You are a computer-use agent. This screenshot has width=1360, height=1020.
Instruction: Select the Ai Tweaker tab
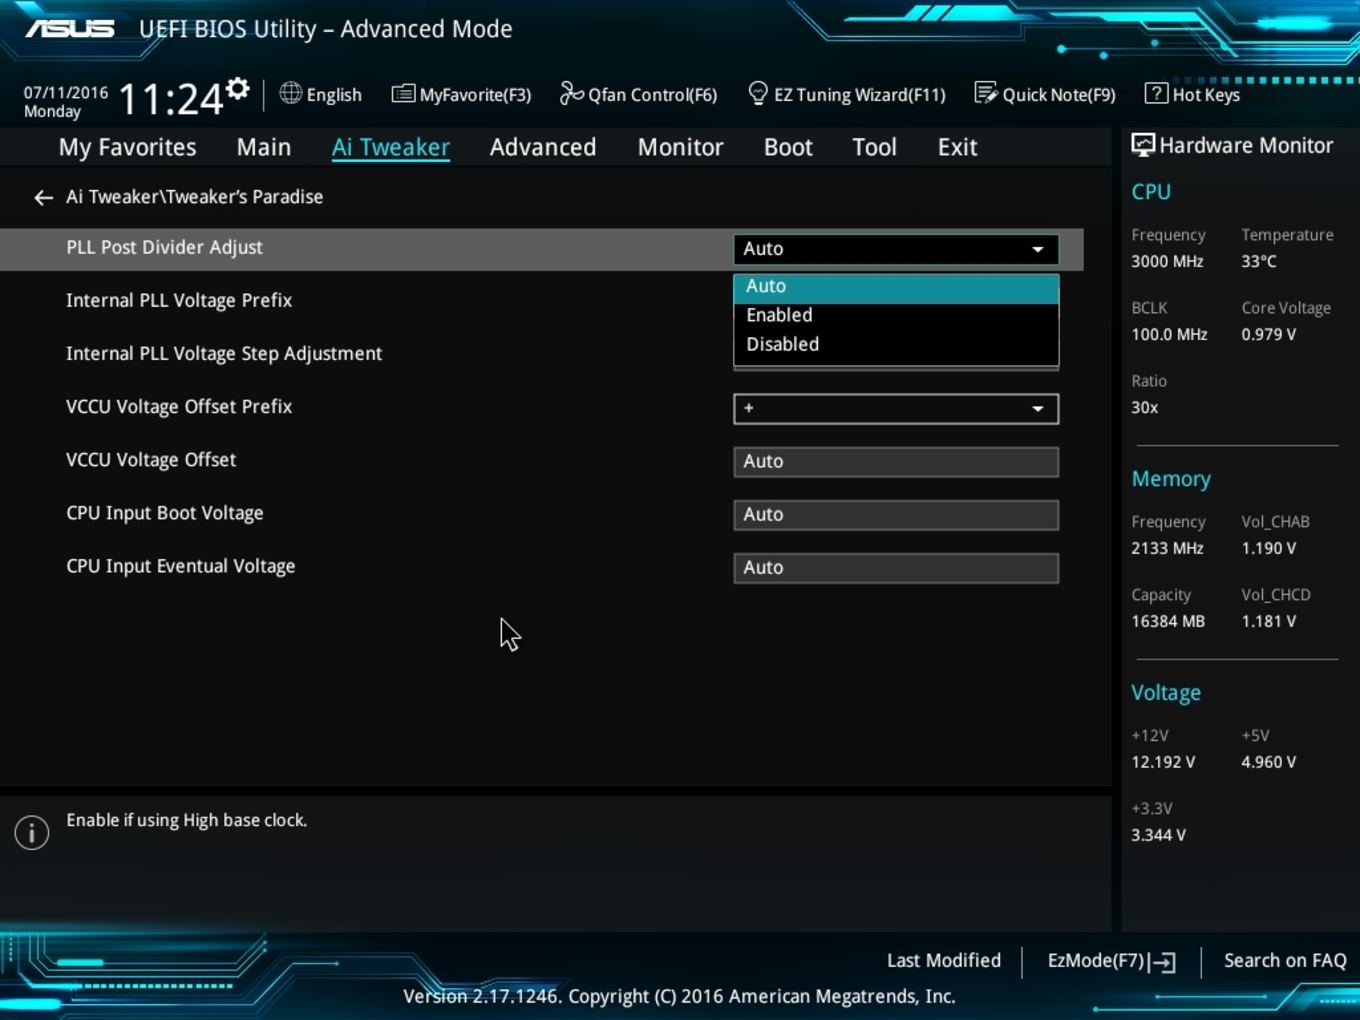coord(391,147)
